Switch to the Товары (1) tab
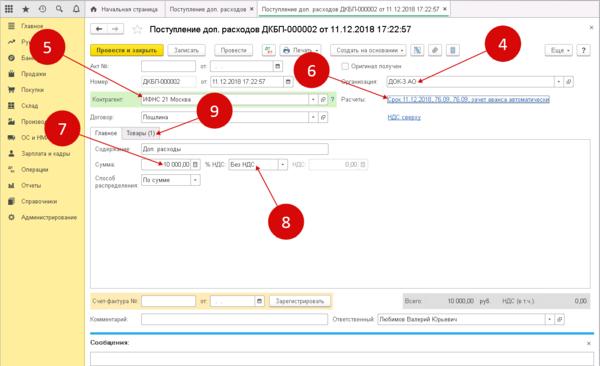Screen dimensions: 600x366 coord(140,133)
